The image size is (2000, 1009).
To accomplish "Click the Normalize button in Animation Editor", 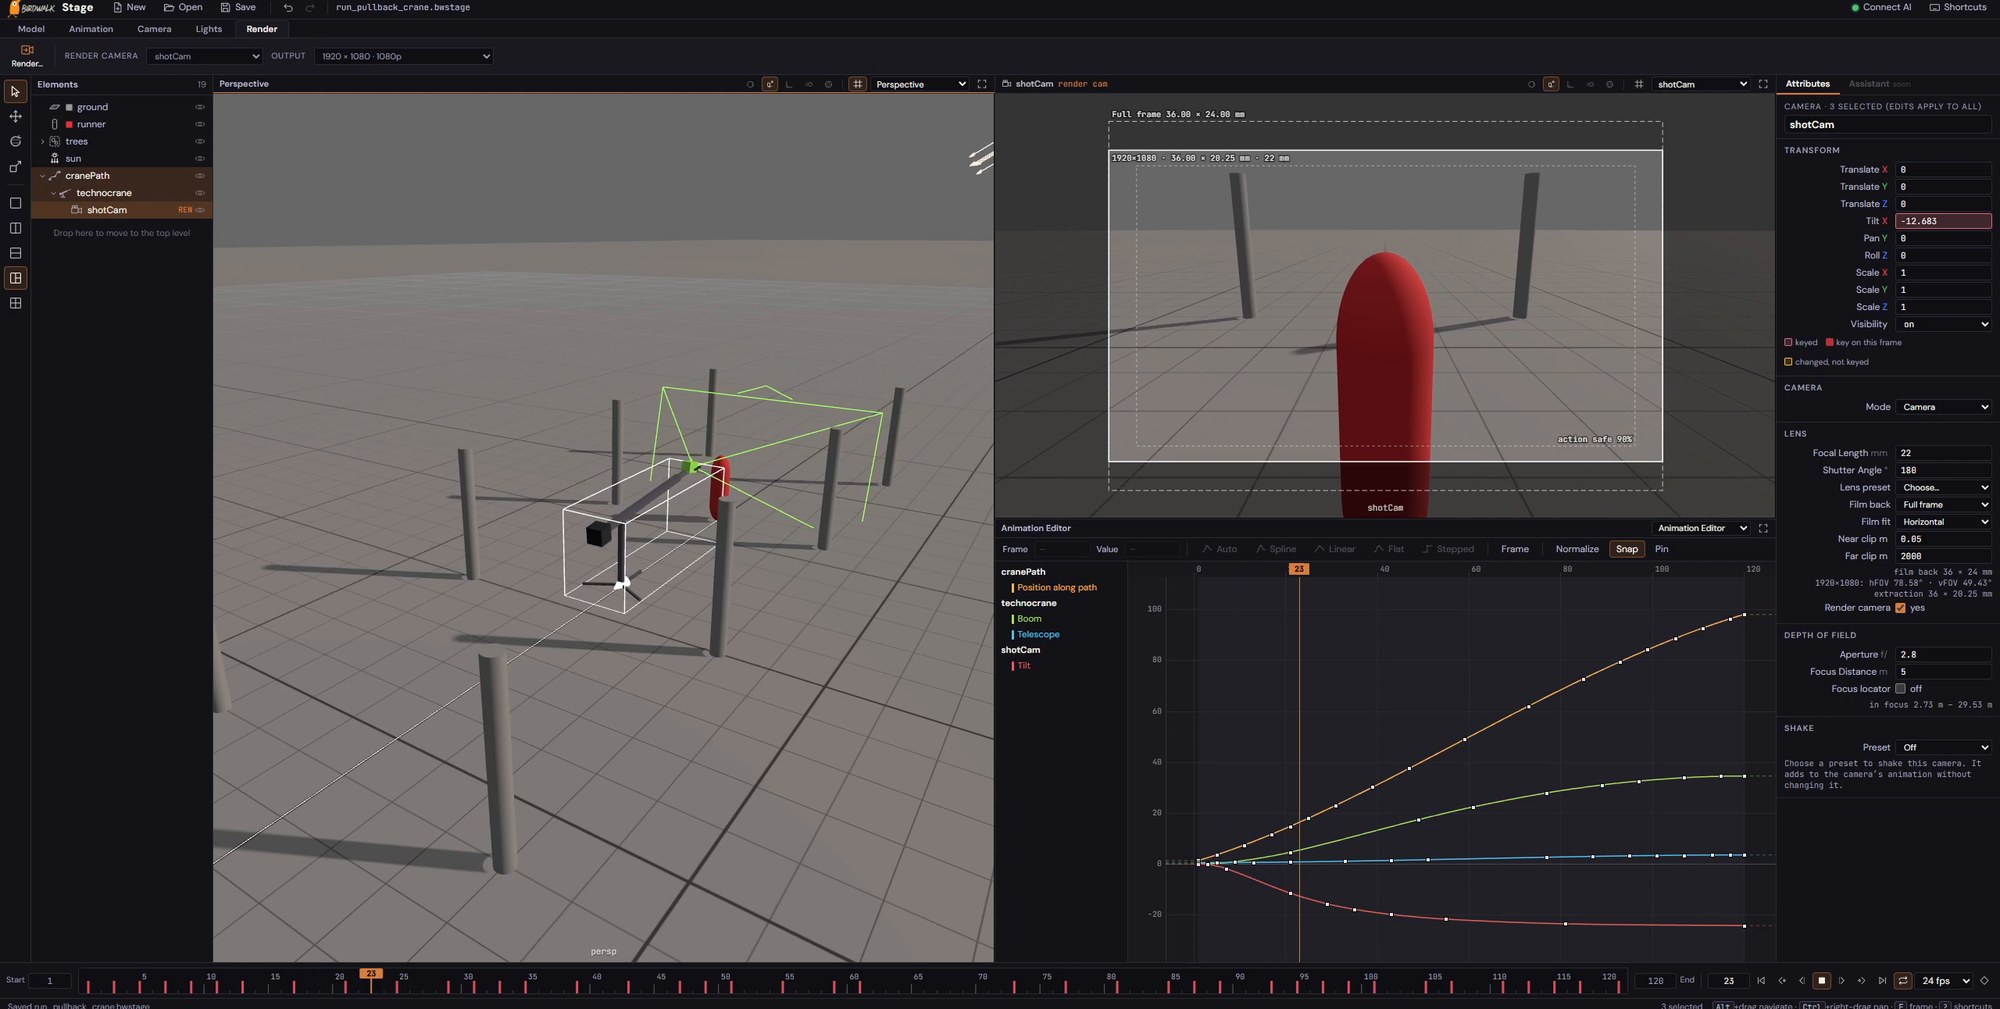I will tap(1577, 549).
